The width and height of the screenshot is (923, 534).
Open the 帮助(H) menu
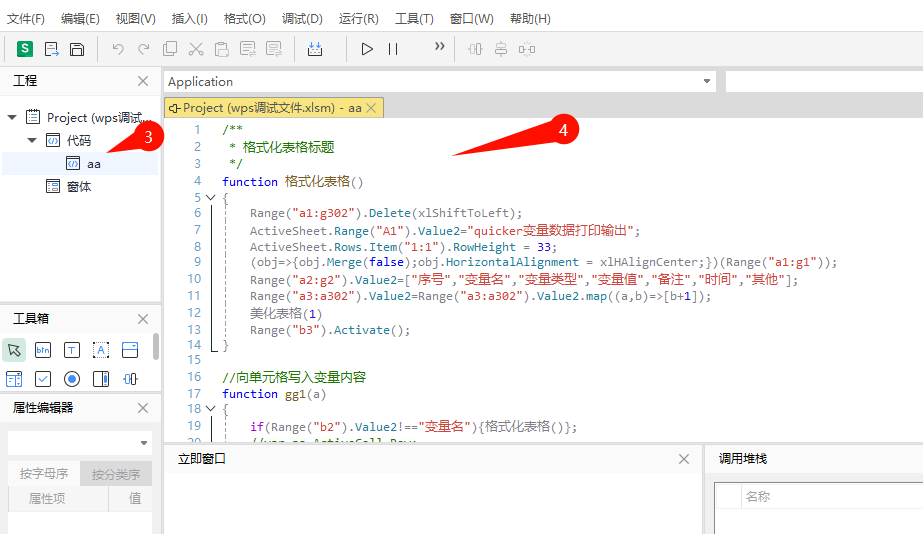(530, 19)
